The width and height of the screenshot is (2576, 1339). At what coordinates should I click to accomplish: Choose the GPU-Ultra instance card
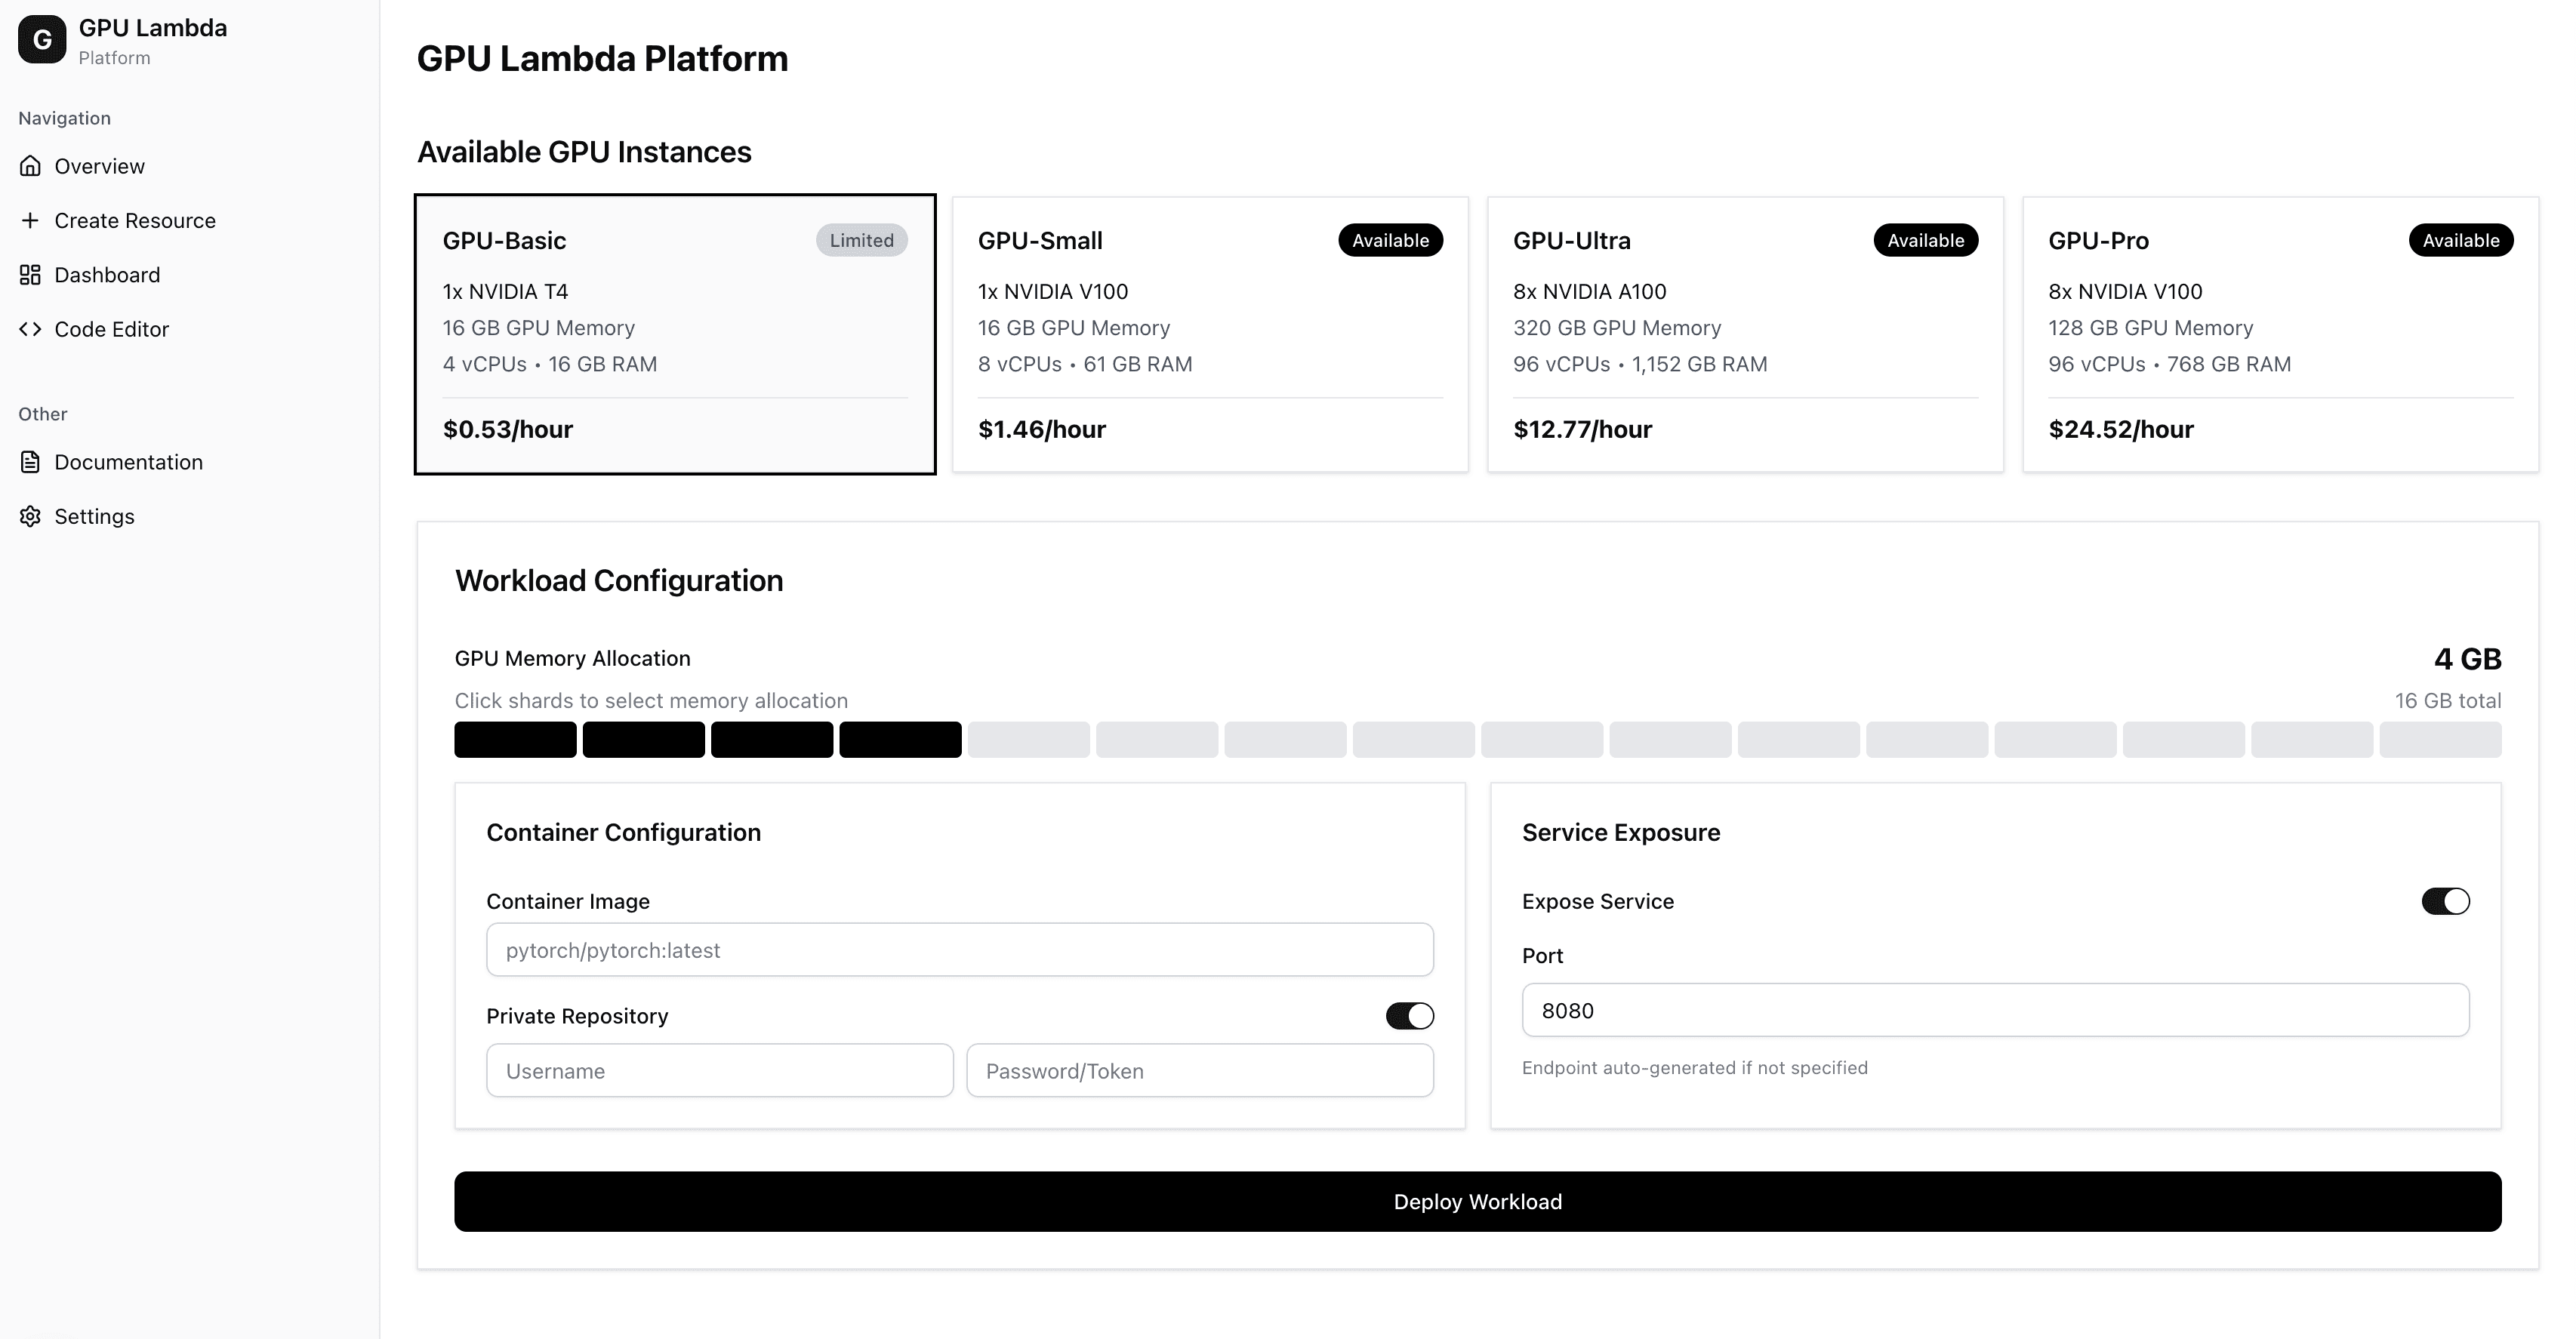[x=1745, y=334]
